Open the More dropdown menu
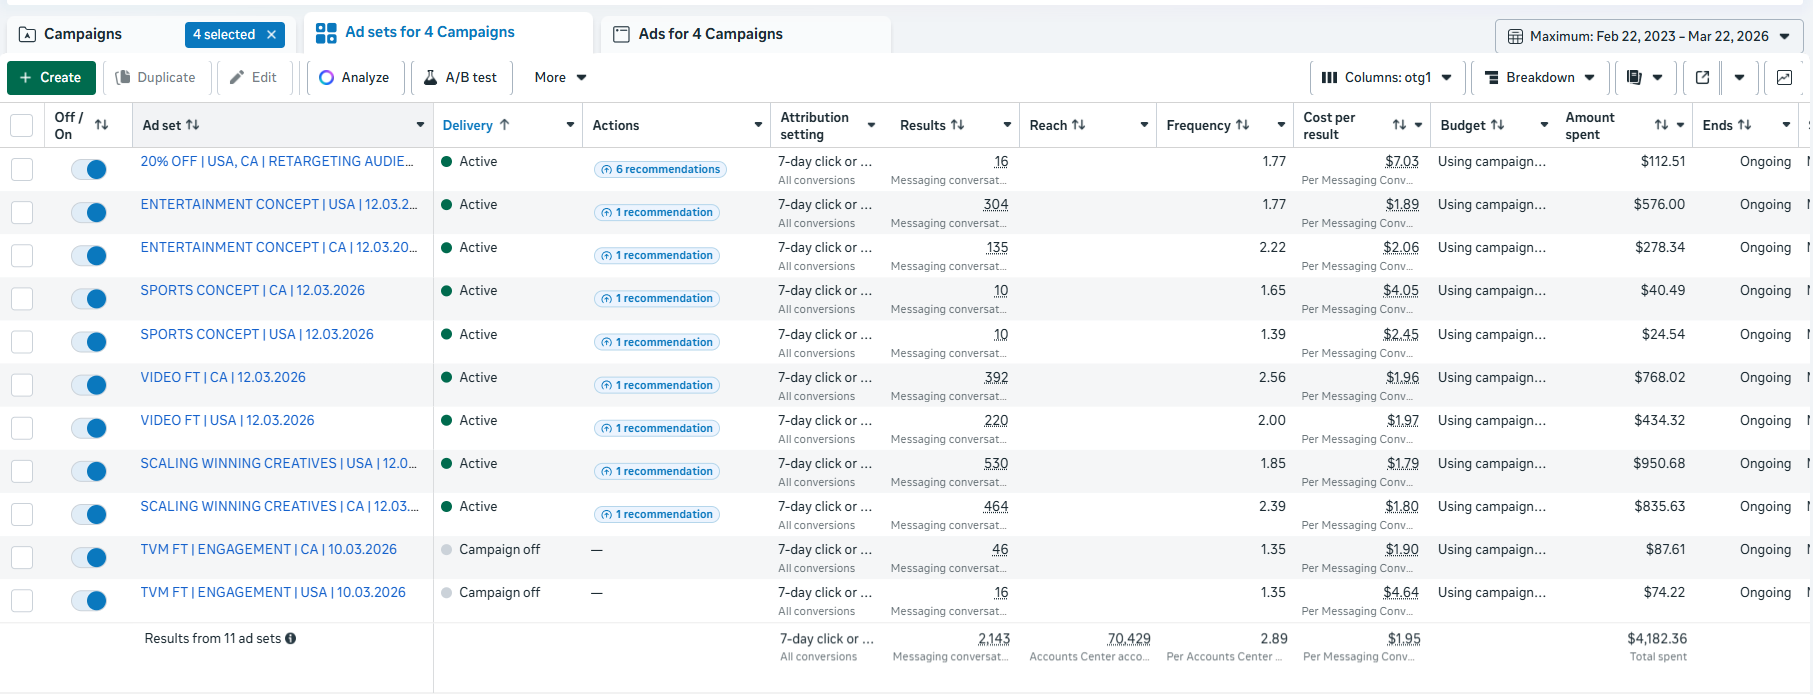Viewport: 1813px width, 695px height. pyautogui.click(x=560, y=78)
